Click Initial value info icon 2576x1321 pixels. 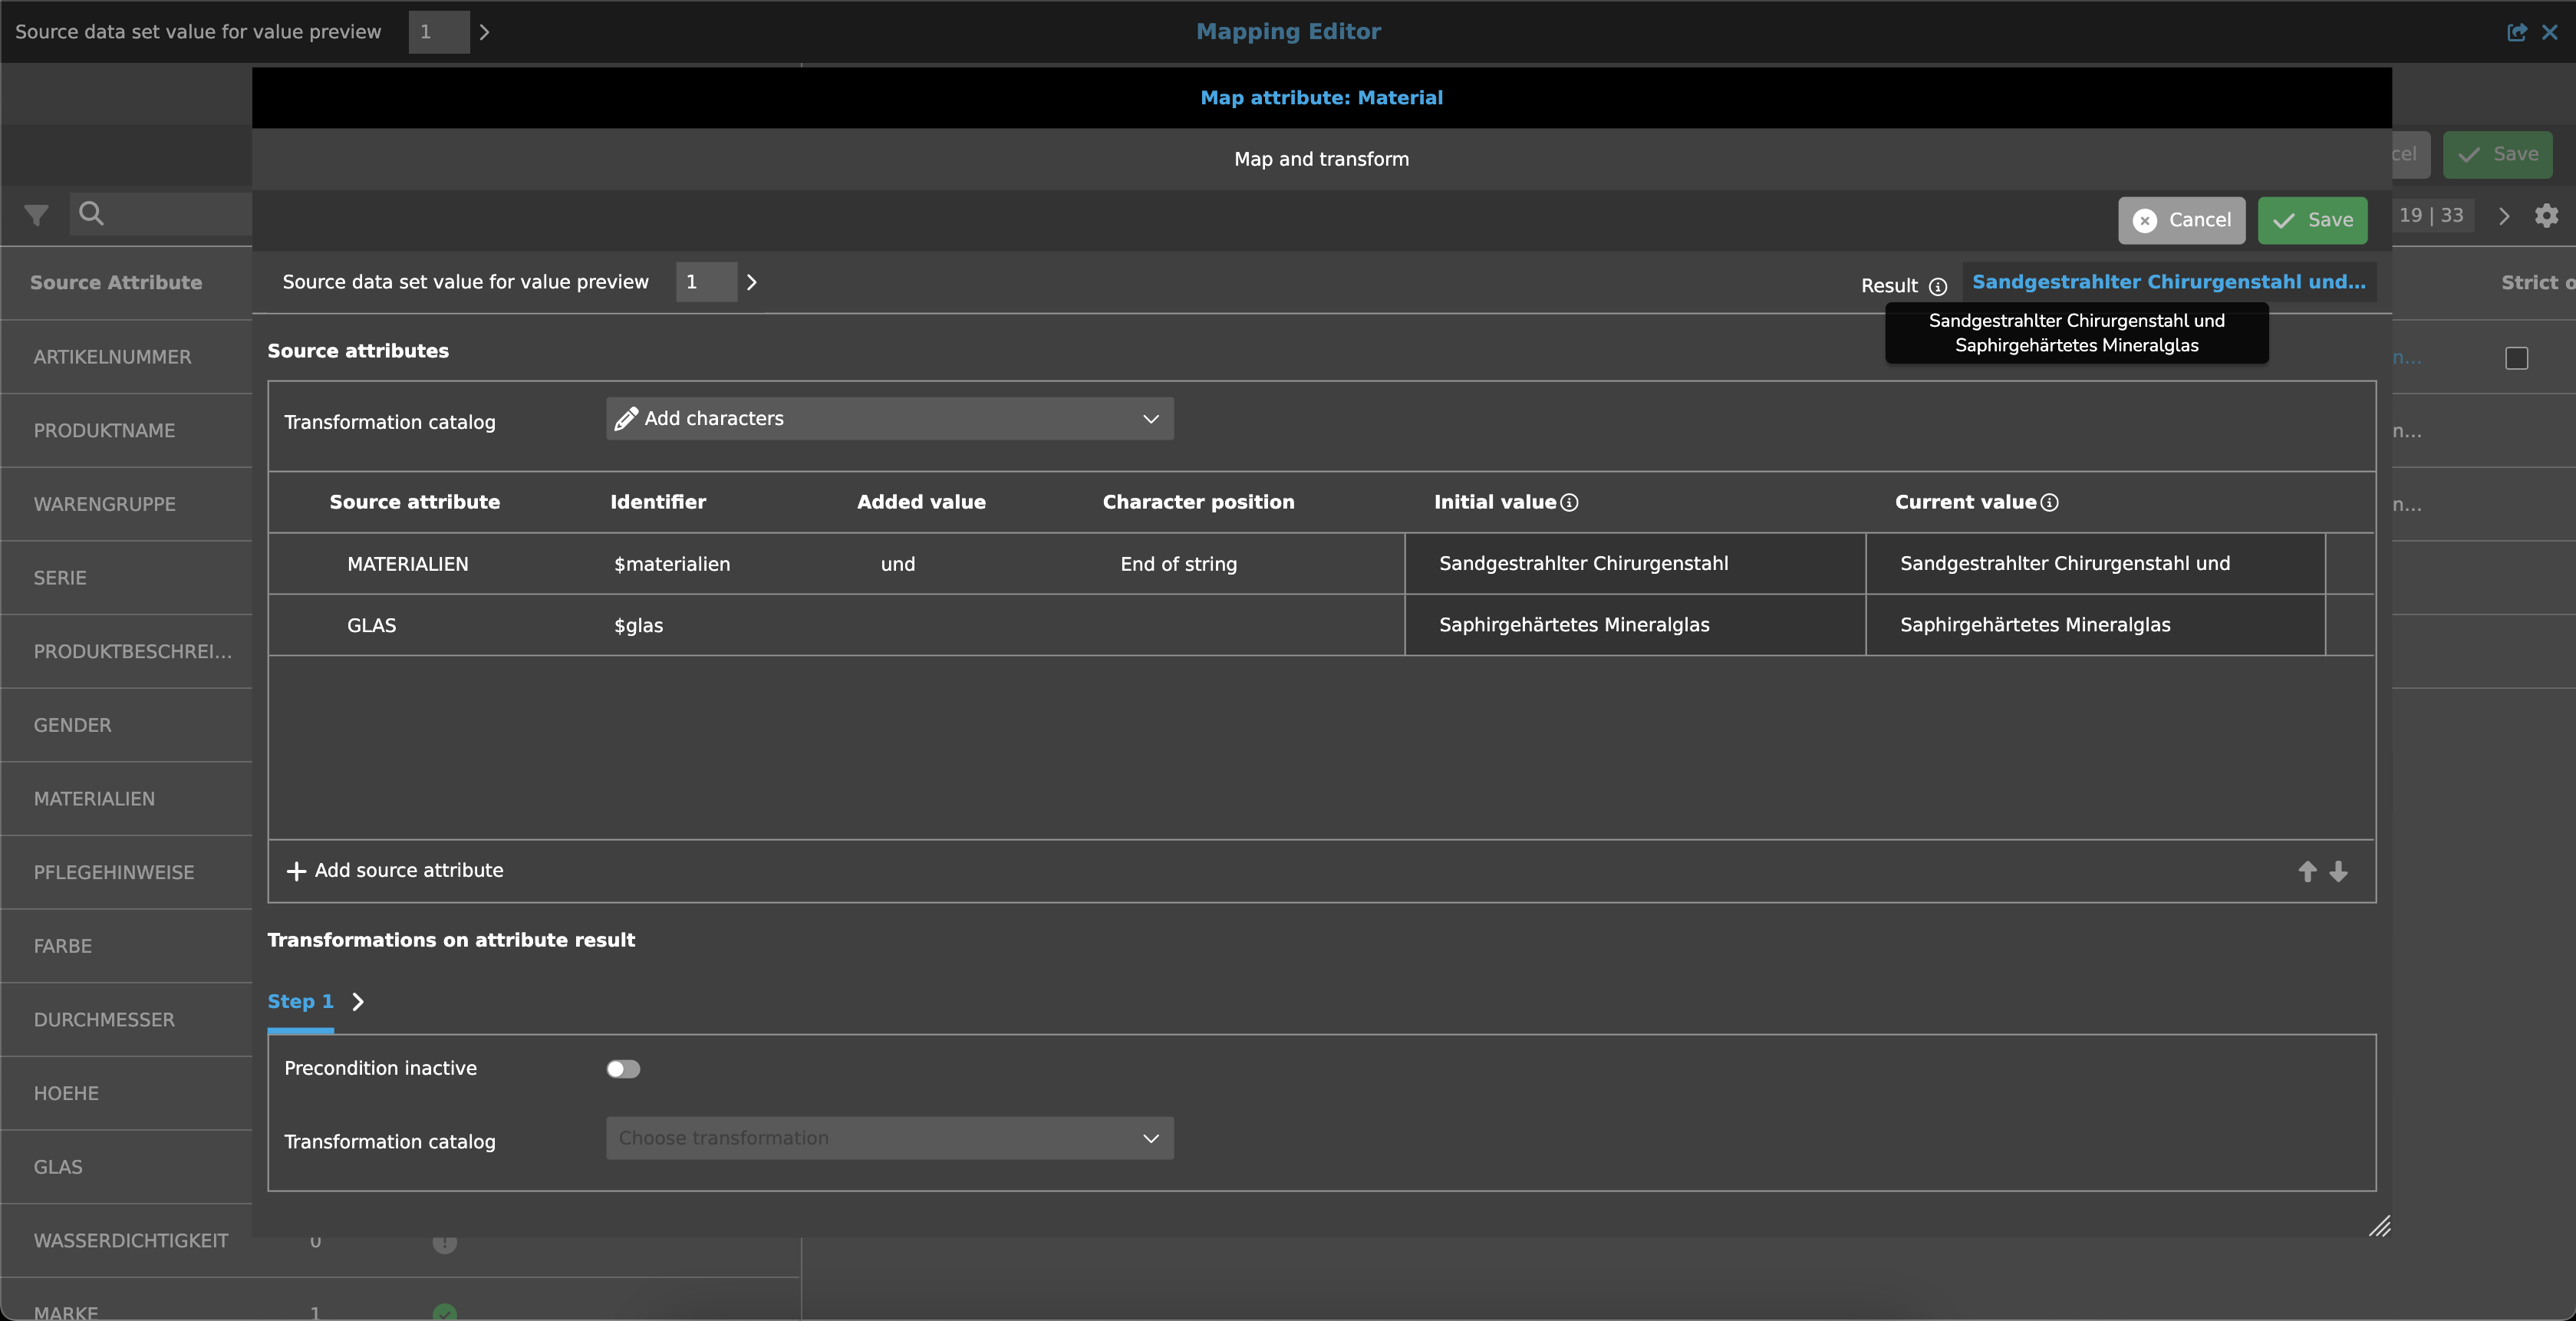(1569, 502)
